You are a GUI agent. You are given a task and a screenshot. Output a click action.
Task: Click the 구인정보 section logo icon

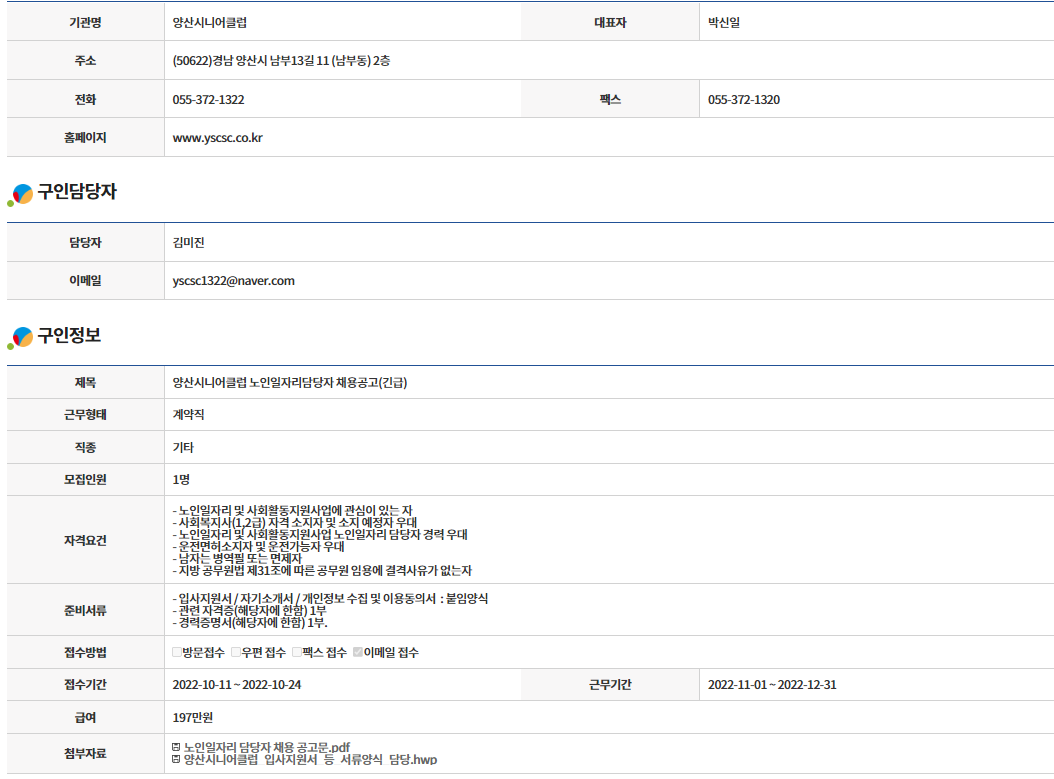pyautogui.click(x=20, y=337)
